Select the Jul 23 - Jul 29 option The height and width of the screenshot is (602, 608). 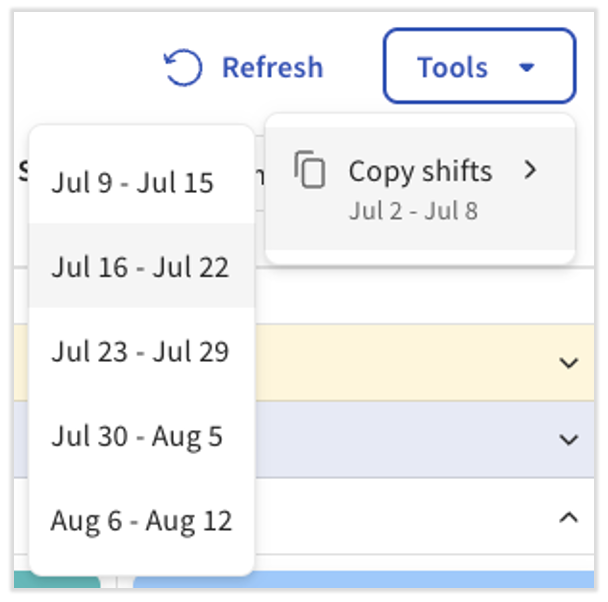140,352
